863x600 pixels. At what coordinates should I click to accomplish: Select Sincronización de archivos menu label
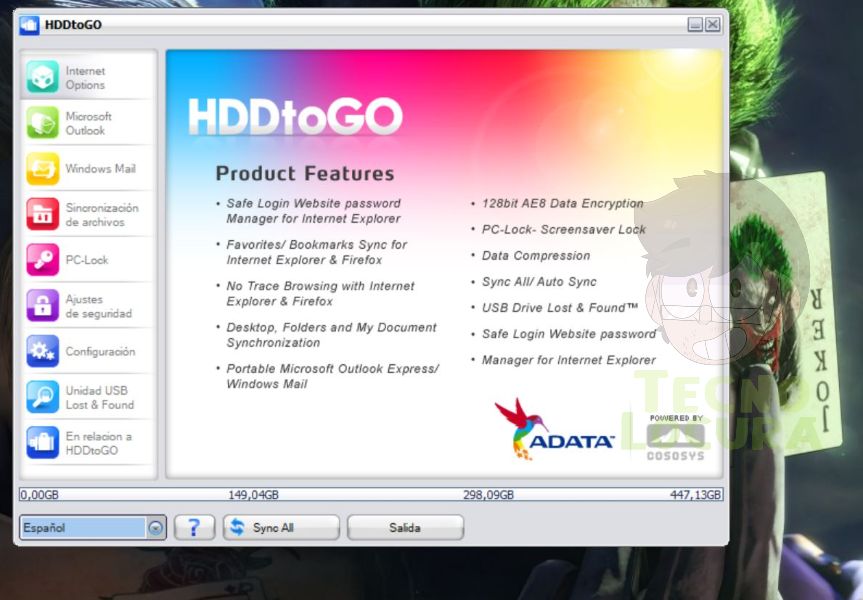102,215
